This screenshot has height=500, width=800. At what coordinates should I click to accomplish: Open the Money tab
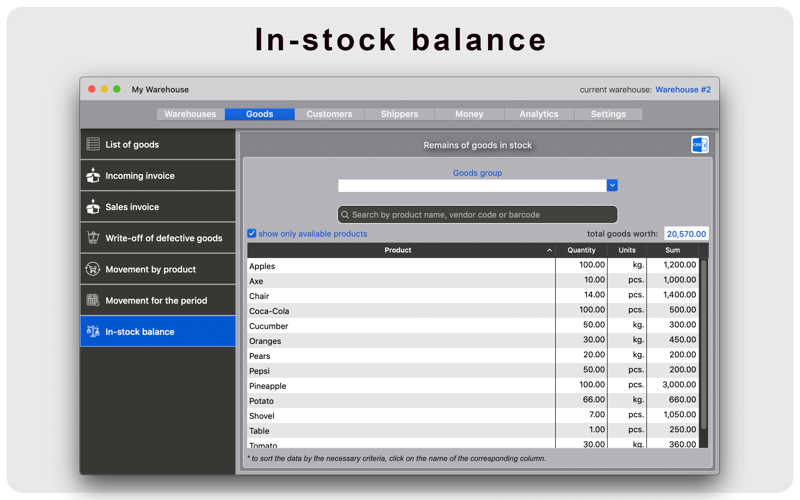(469, 114)
